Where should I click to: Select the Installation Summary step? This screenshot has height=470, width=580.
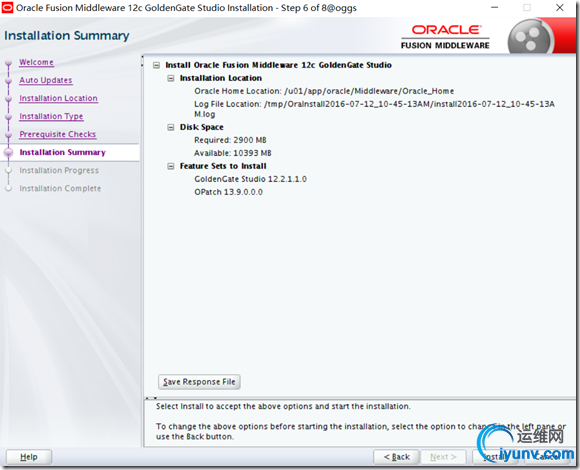pyautogui.click(x=63, y=152)
